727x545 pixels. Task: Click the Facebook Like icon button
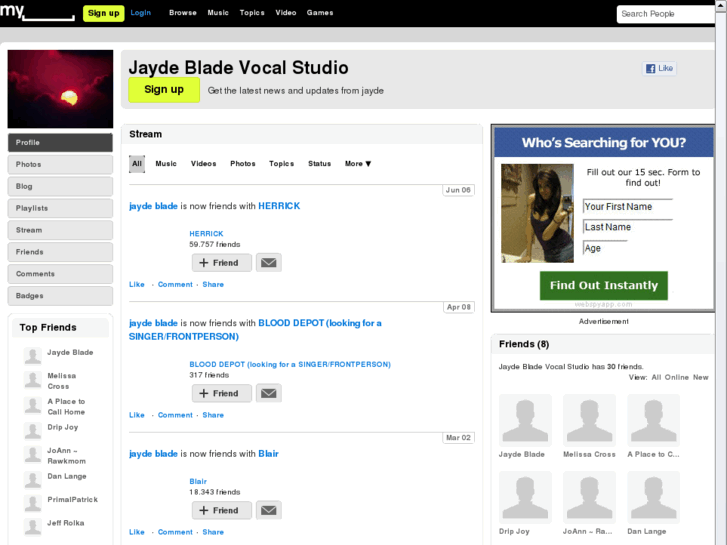click(659, 68)
